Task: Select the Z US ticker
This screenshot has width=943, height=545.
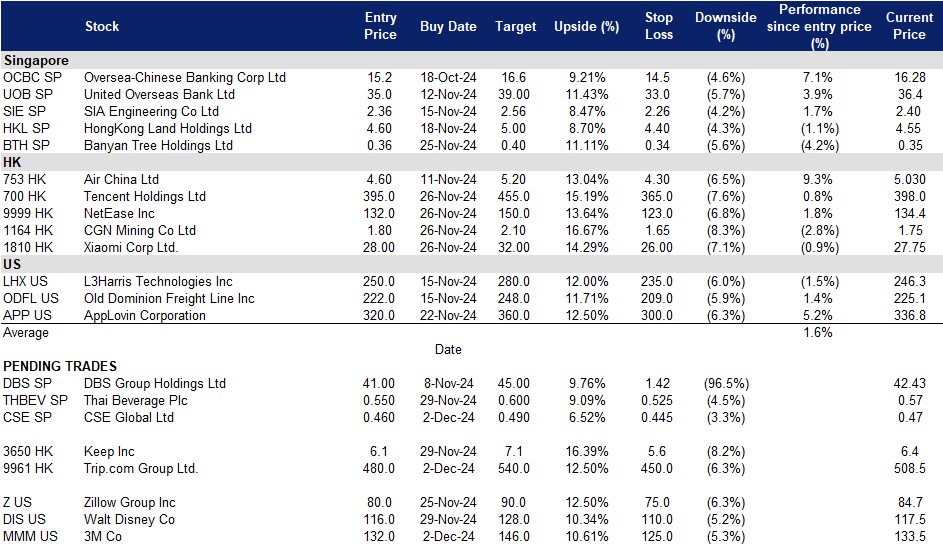Action: [x=17, y=502]
